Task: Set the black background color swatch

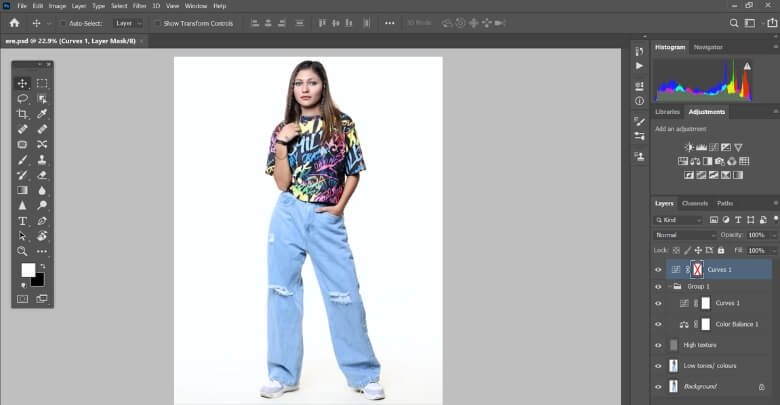Action: [39, 281]
